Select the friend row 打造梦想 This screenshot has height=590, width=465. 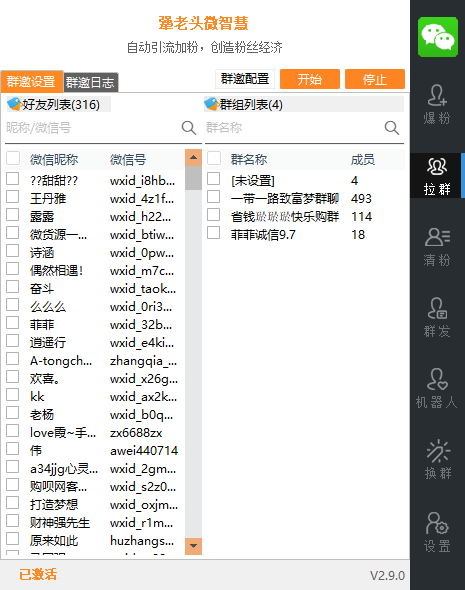(x=95, y=505)
